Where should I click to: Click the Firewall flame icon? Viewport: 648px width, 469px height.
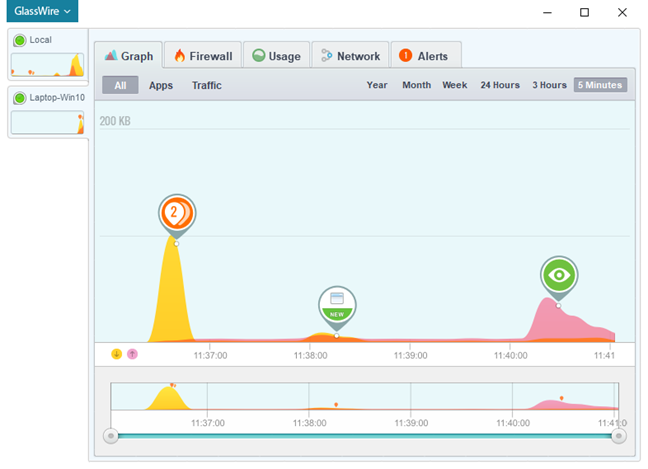[180, 55]
